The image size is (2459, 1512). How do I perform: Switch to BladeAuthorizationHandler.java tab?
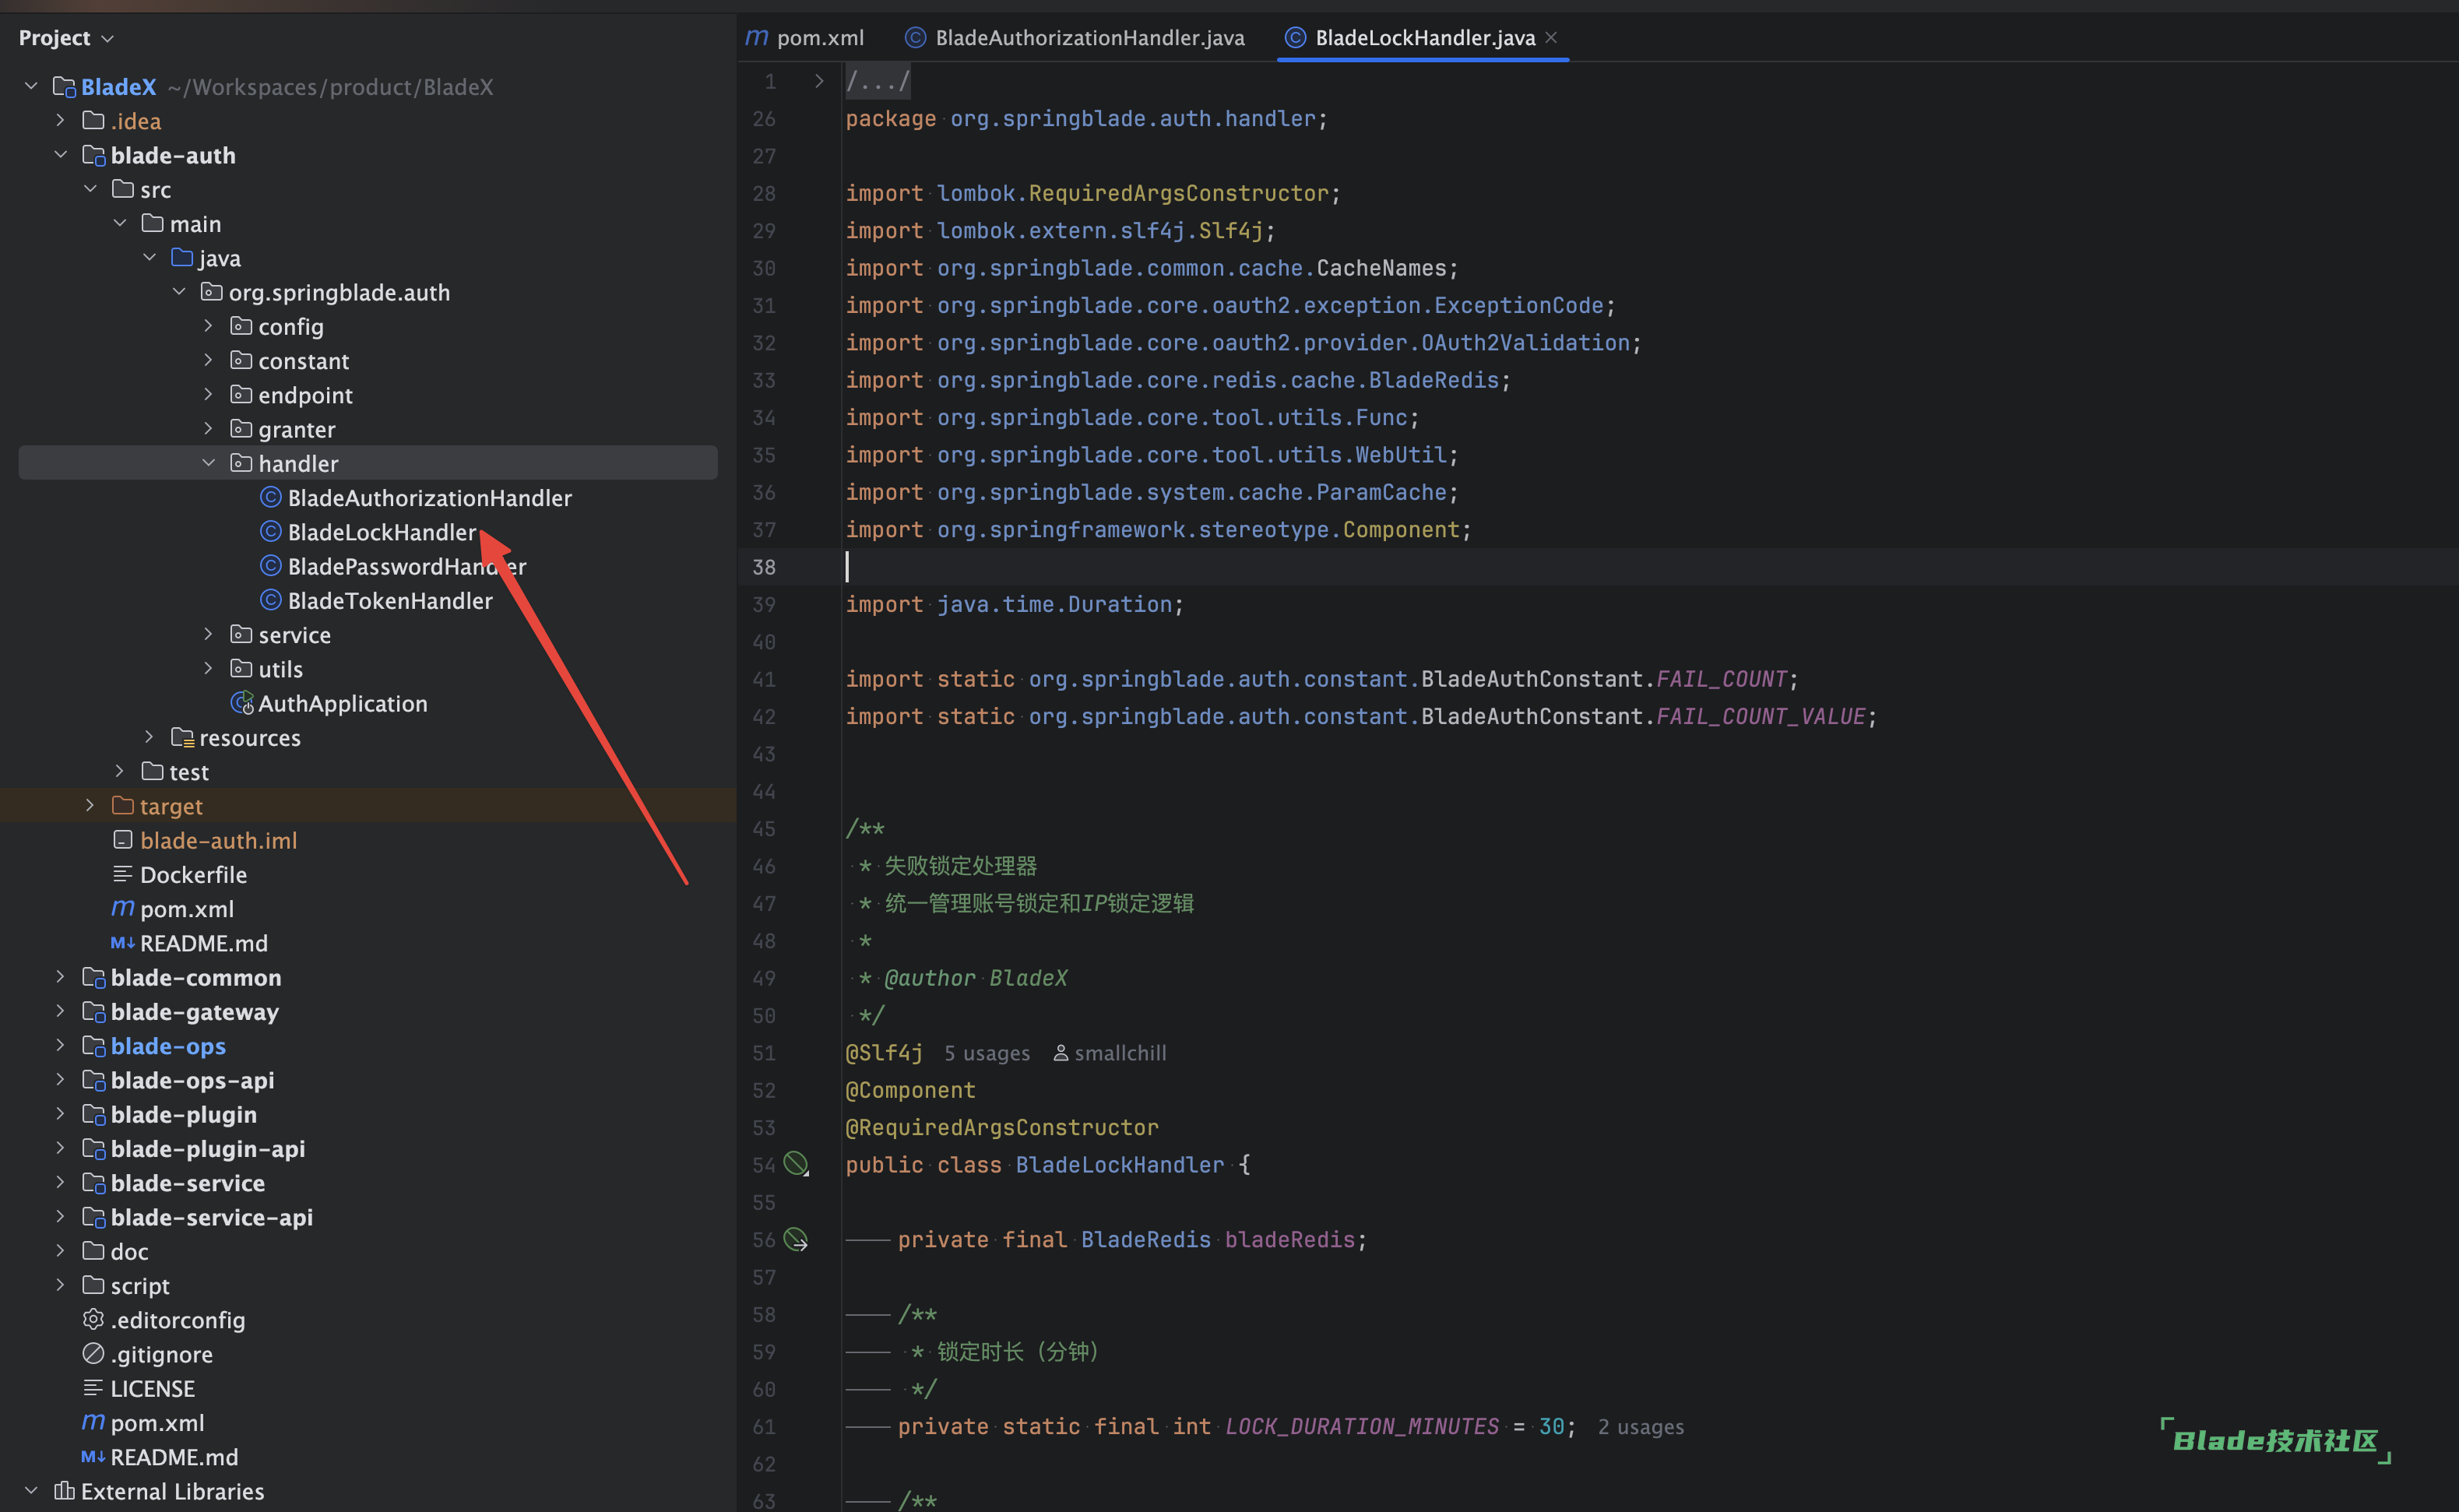click(x=1075, y=38)
